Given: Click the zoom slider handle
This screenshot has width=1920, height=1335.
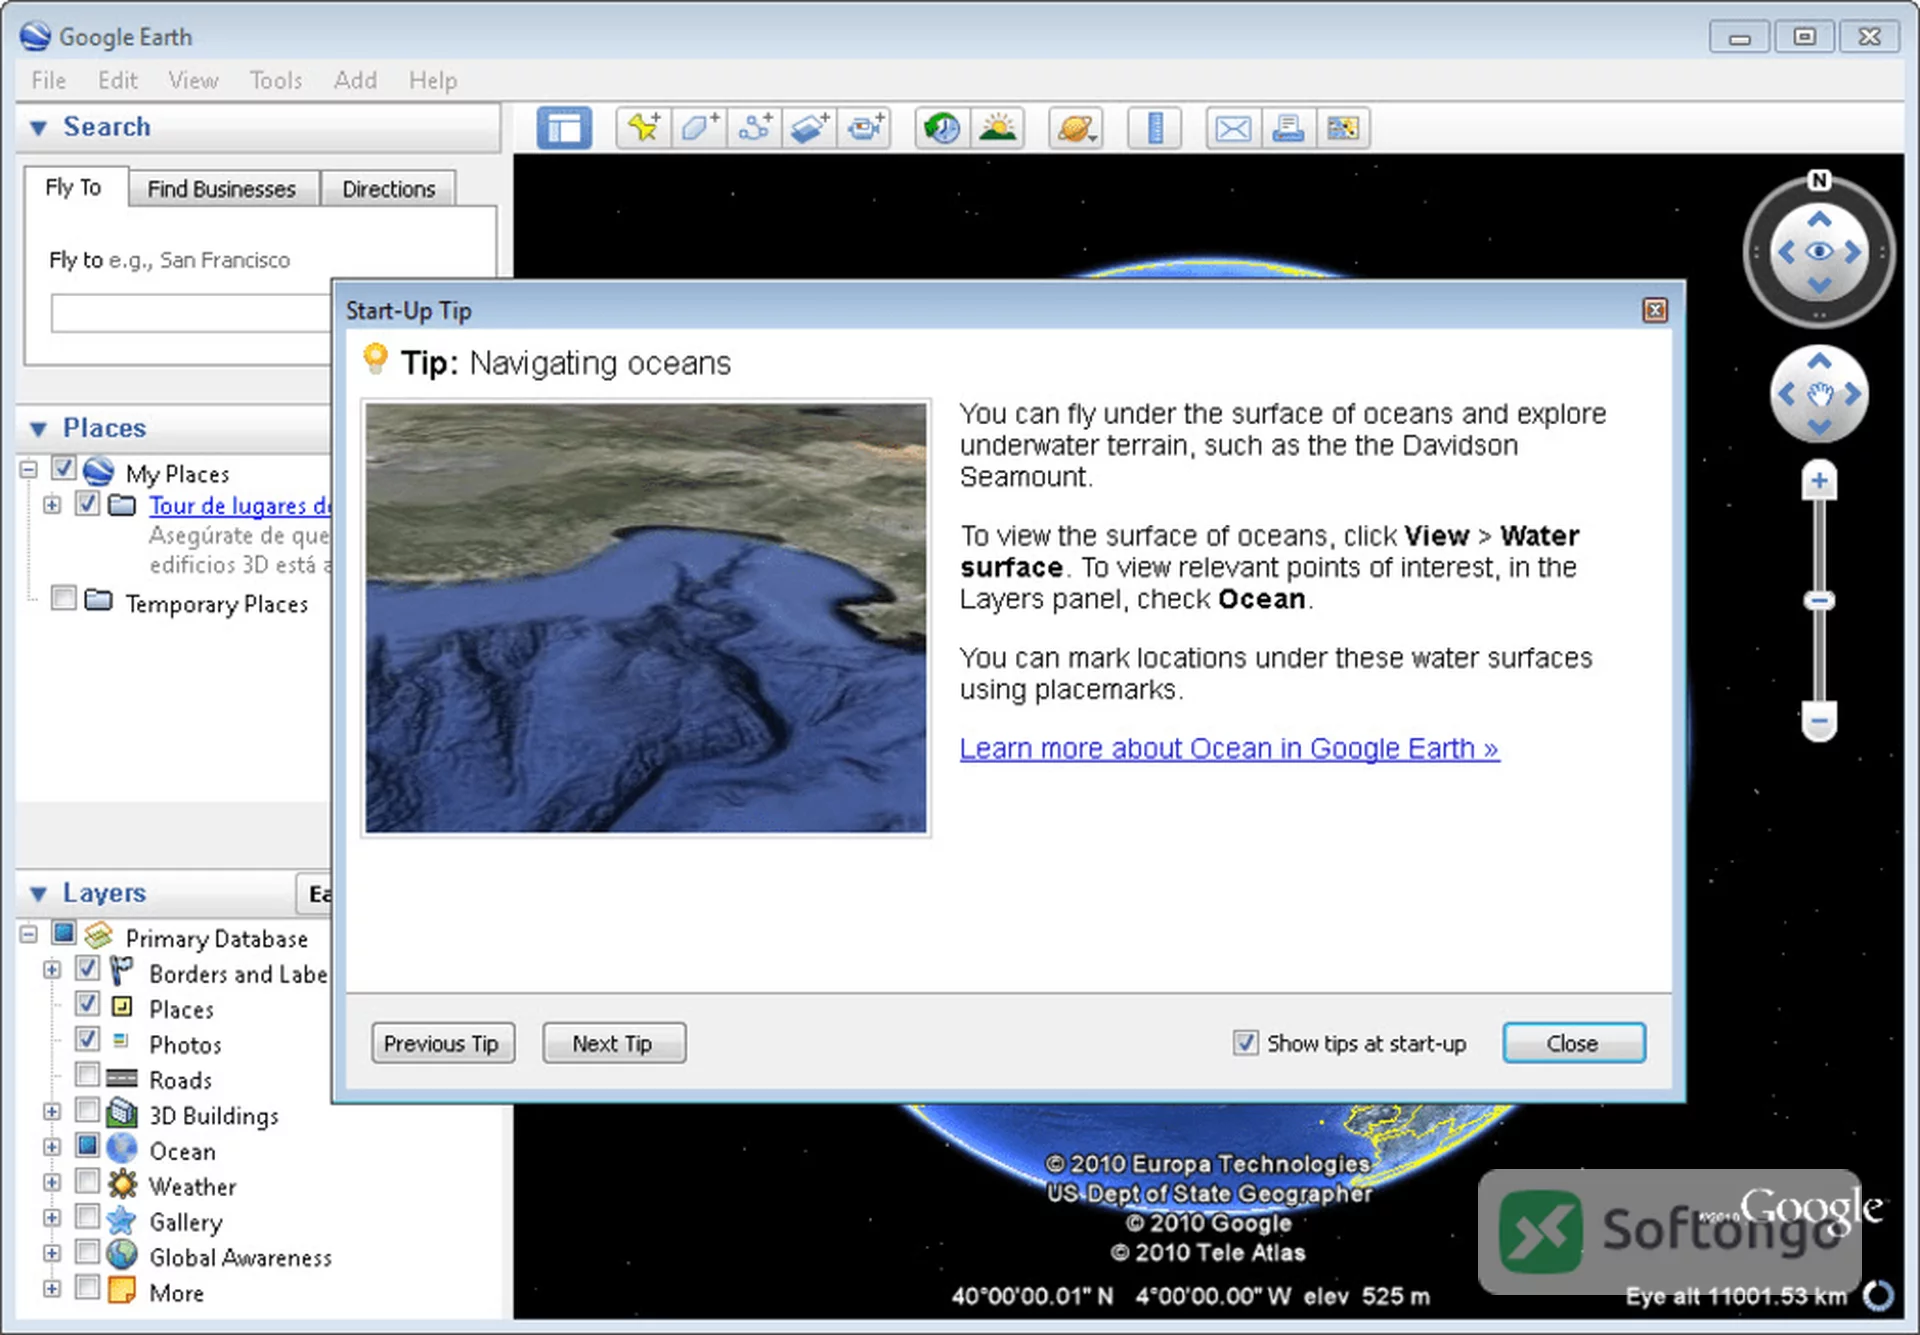Looking at the screenshot, I should tap(1819, 600).
